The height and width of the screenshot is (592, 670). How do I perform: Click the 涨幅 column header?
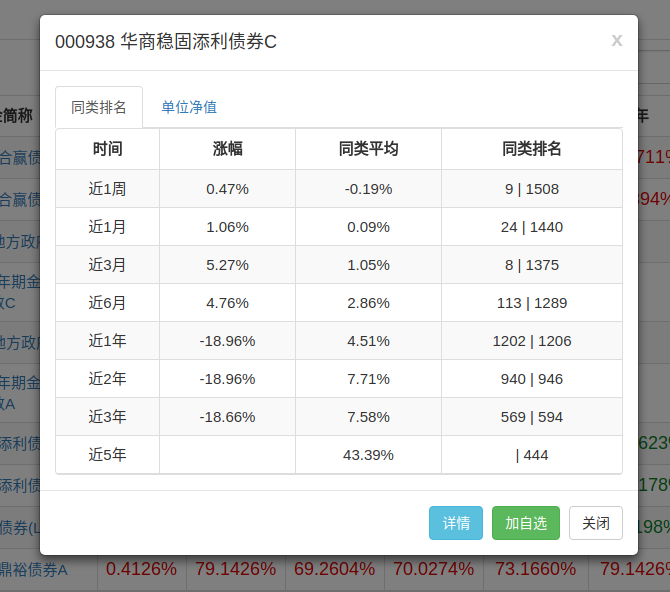227,149
